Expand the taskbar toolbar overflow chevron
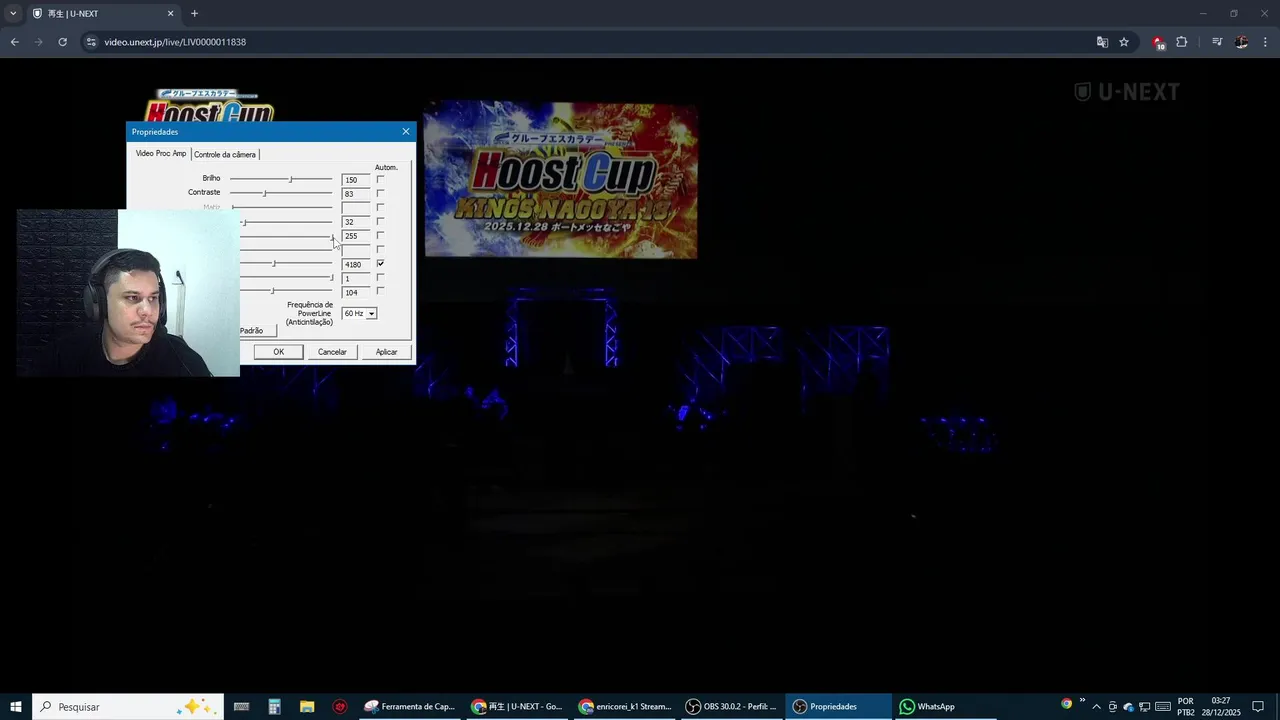This screenshot has width=1280, height=720. [x=1082, y=701]
